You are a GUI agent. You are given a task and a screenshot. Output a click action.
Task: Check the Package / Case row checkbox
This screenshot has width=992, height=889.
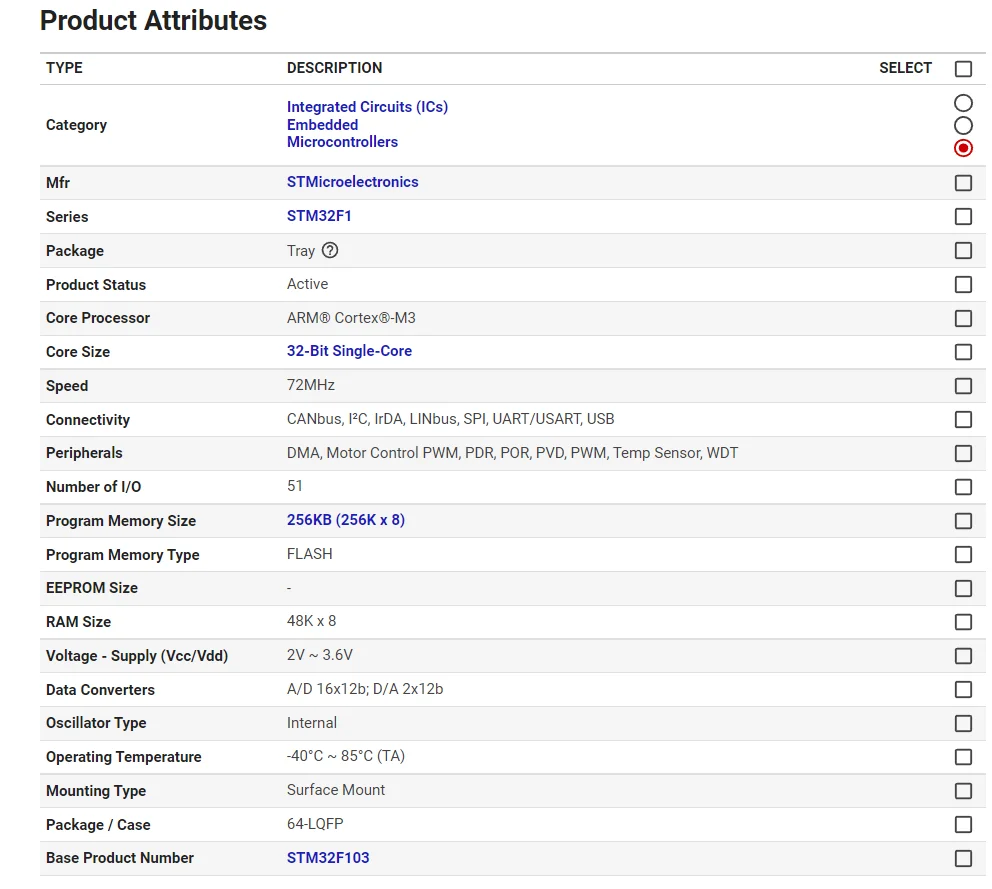(963, 824)
